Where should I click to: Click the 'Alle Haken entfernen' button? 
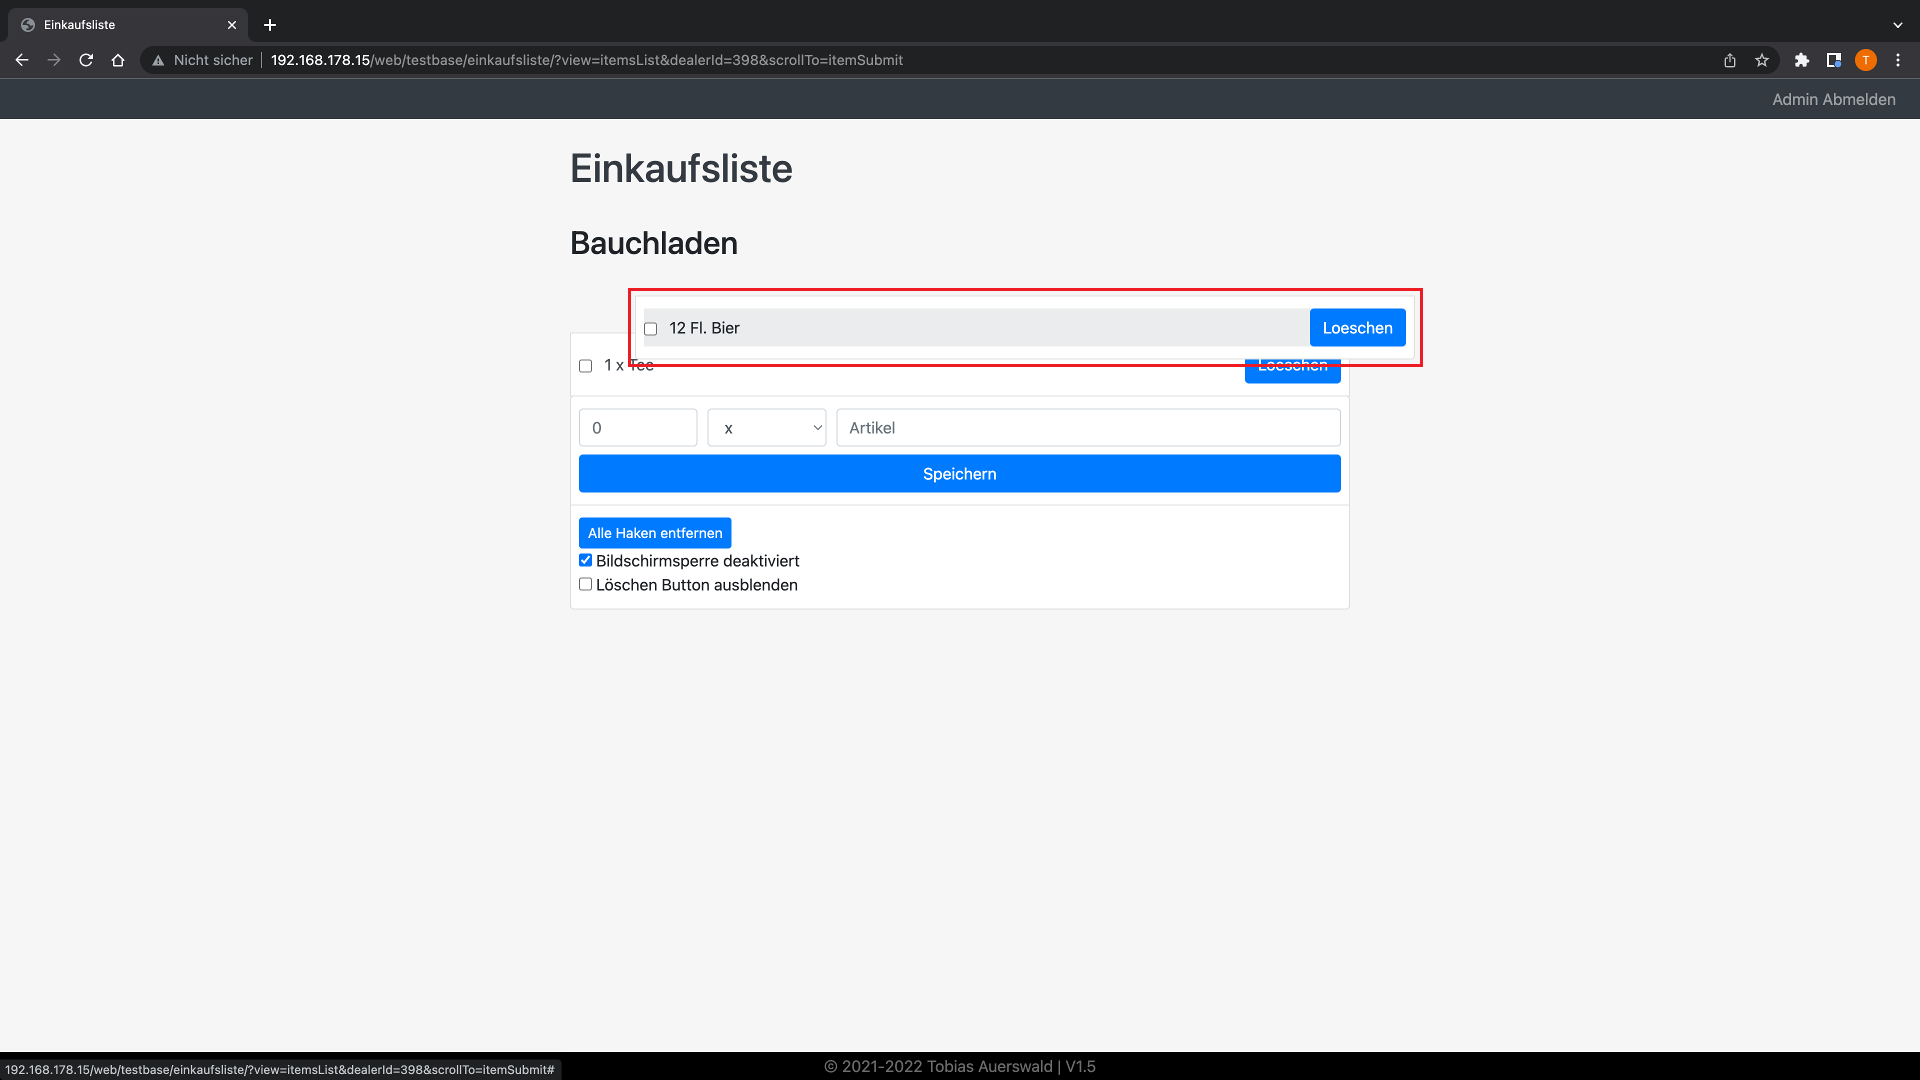[654, 531]
